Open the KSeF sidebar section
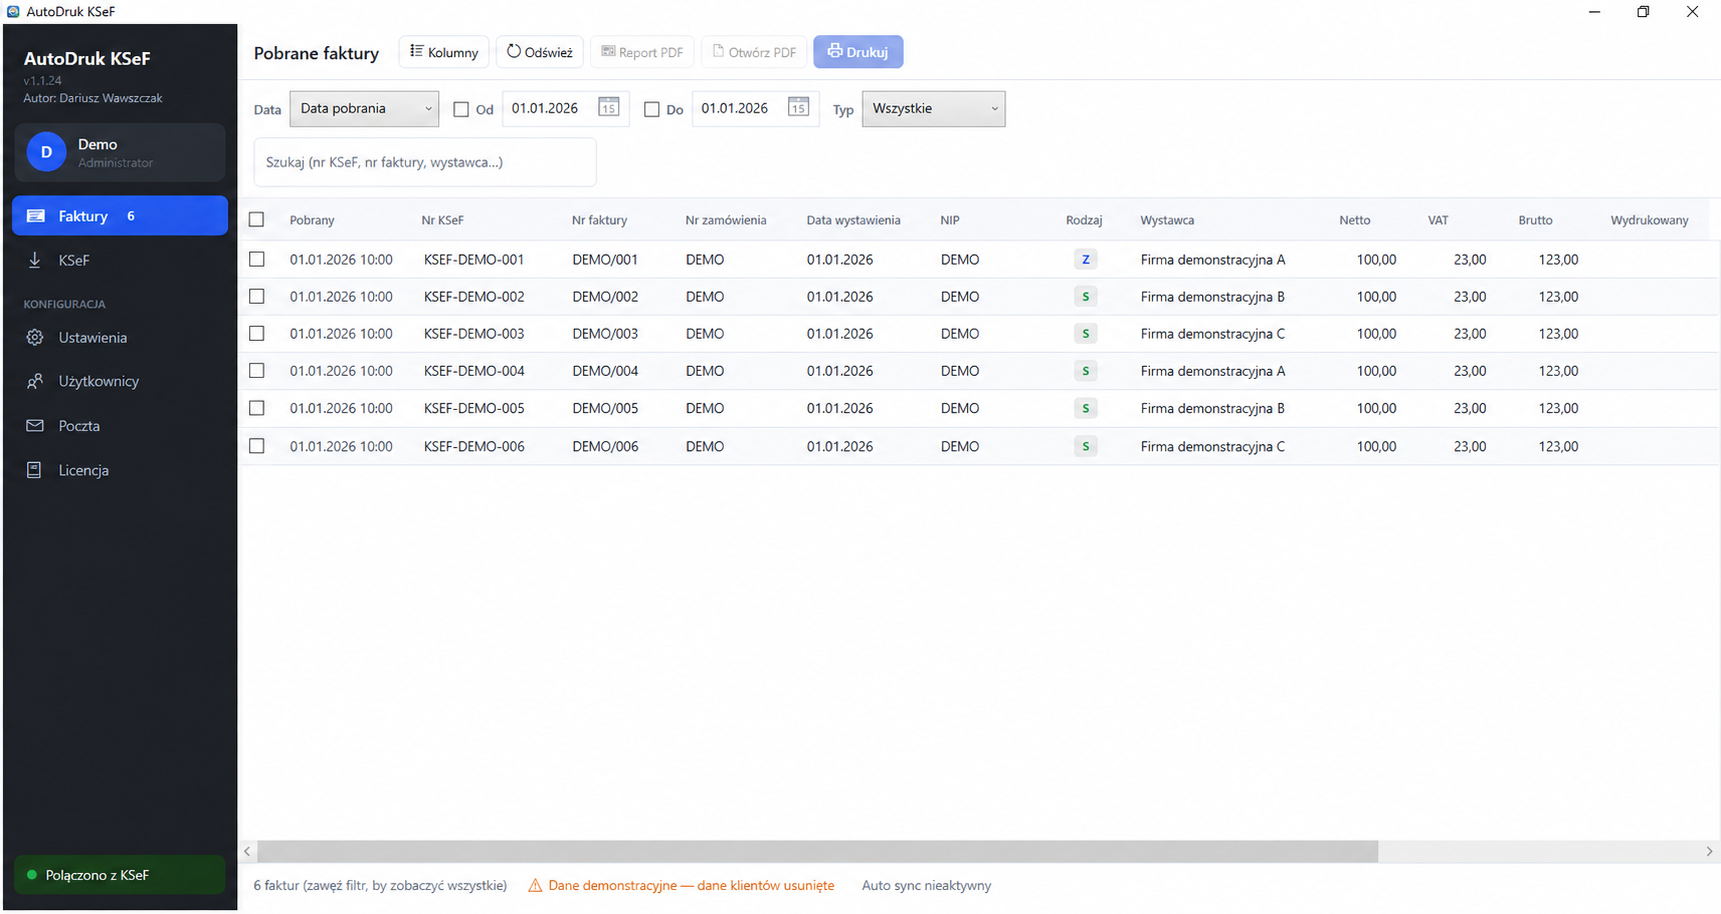1721x914 pixels. pyautogui.click(x=120, y=260)
